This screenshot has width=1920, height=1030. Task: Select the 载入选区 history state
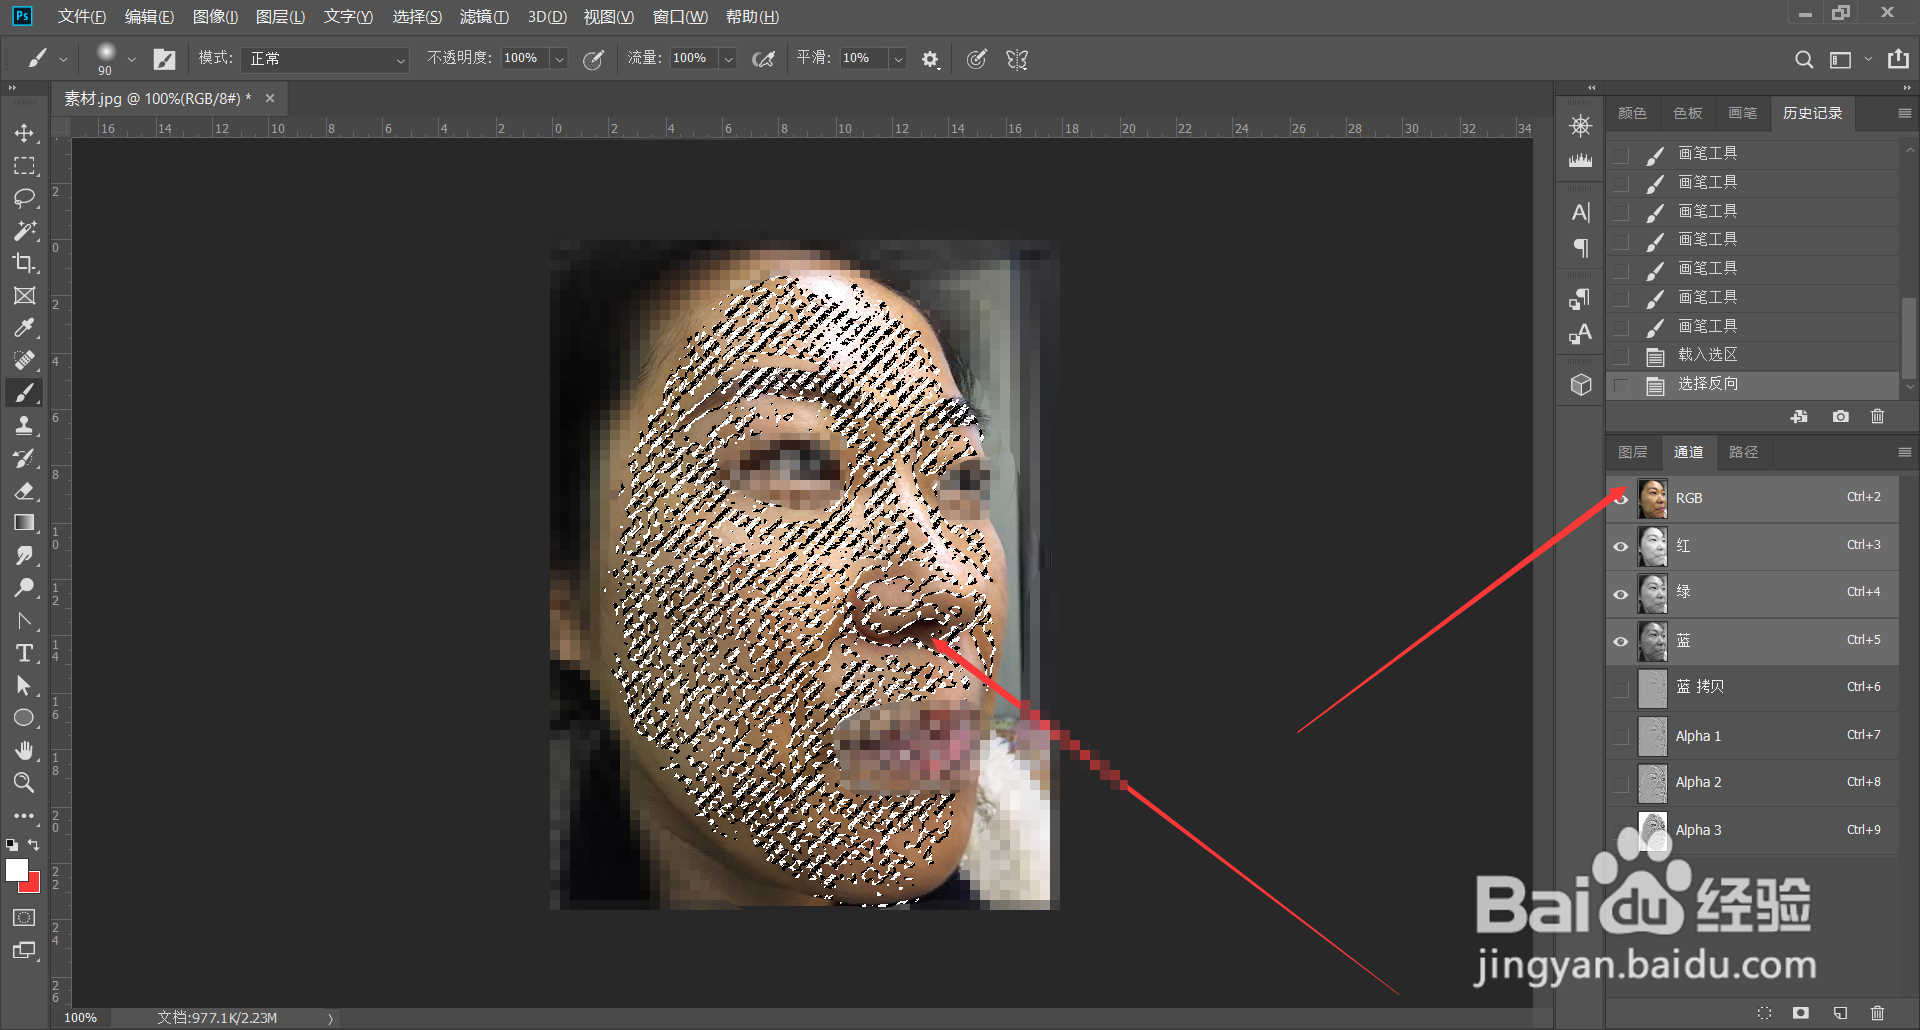pyautogui.click(x=1707, y=355)
